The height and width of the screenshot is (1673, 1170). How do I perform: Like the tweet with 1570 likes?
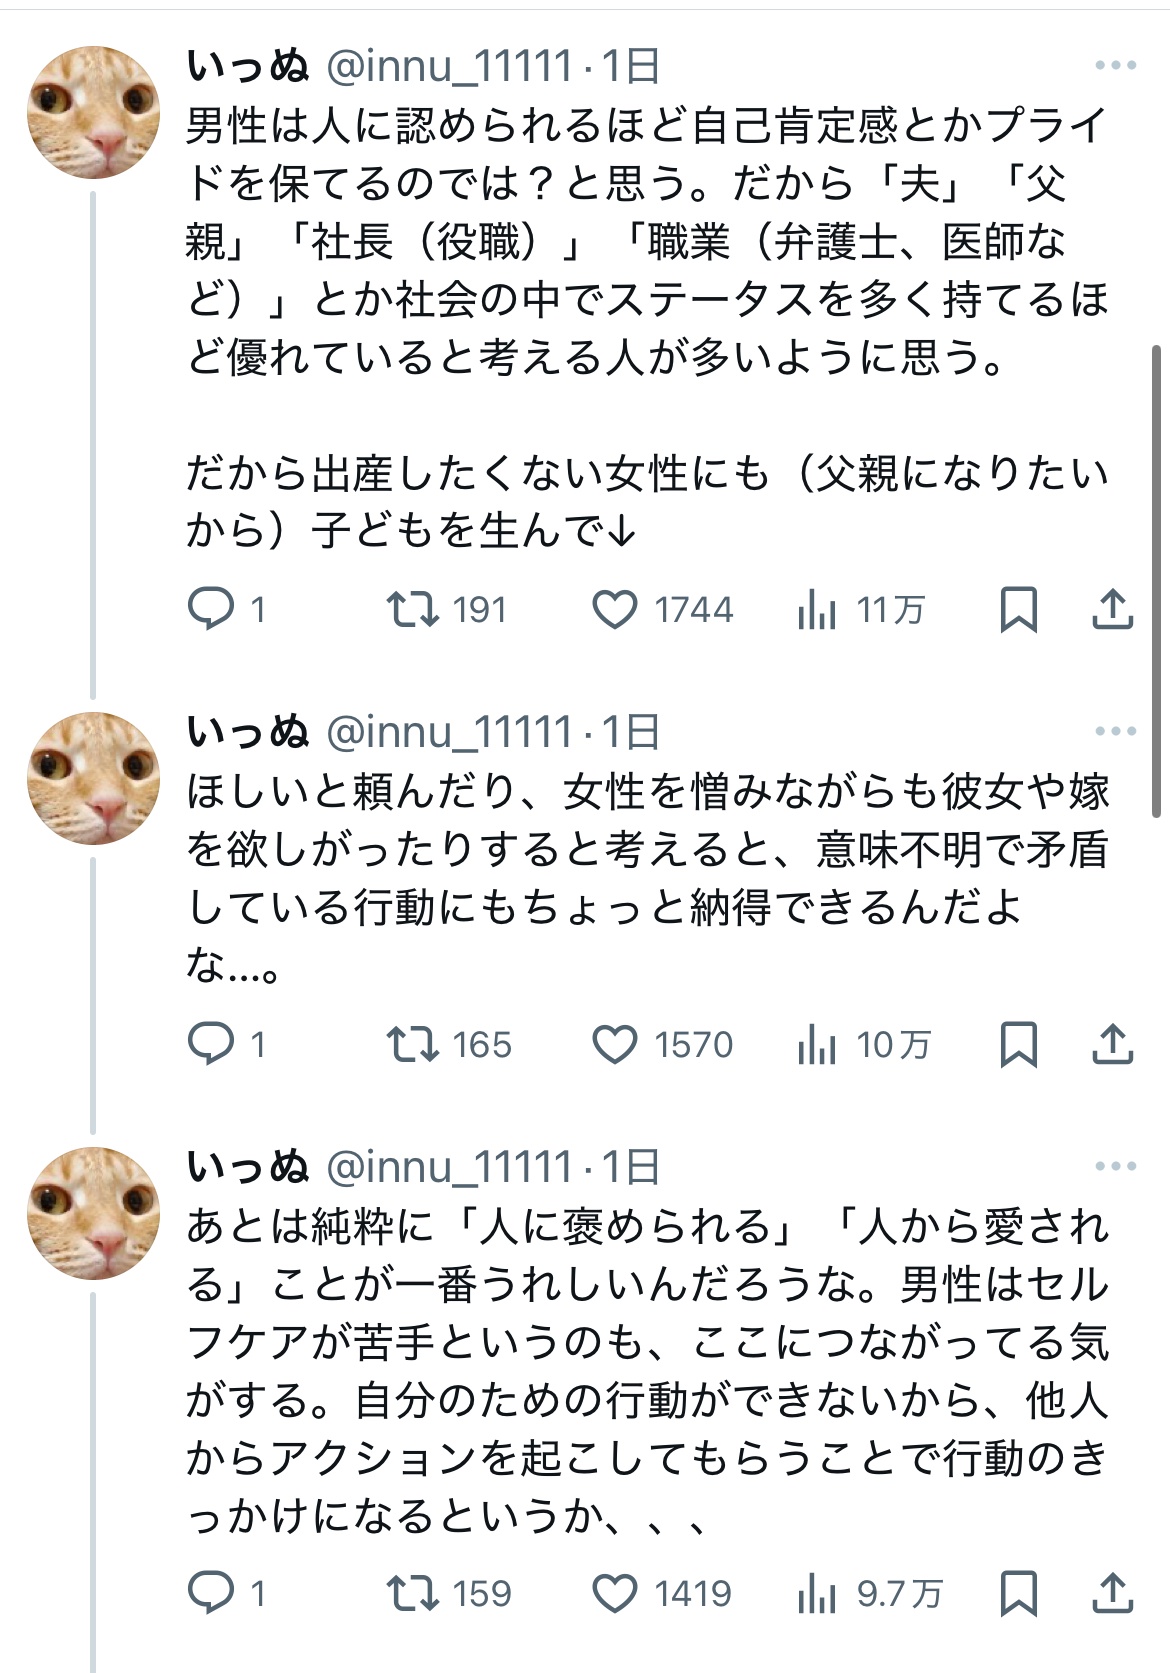click(615, 1044)
